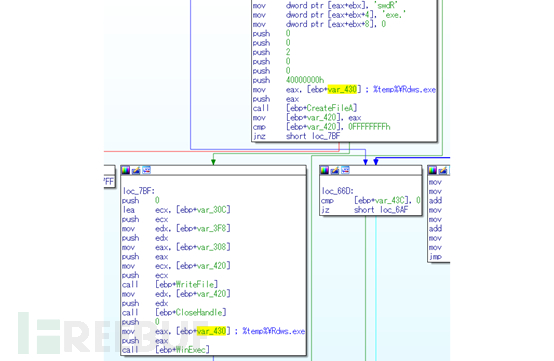Select highlighted var_430 above CreateFileA call
The image size is (554, 361).
click(342, 89)
